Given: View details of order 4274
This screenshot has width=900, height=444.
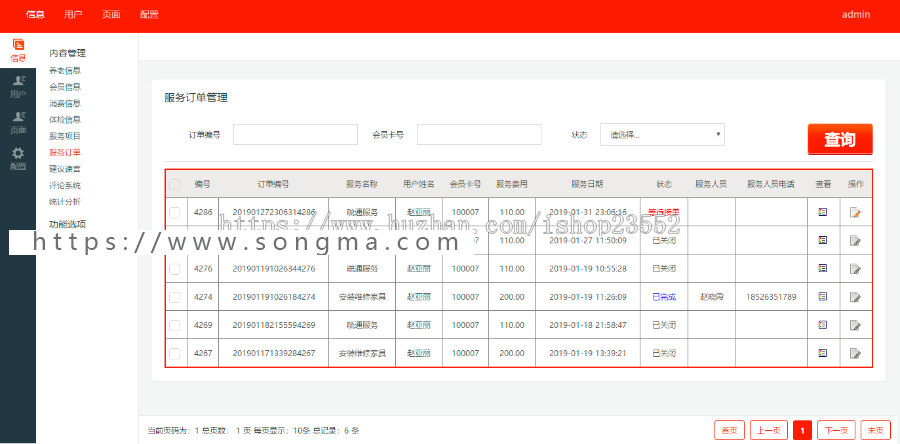Looking at the screenshot, I should pyautogui.click(x=823, y=297).
